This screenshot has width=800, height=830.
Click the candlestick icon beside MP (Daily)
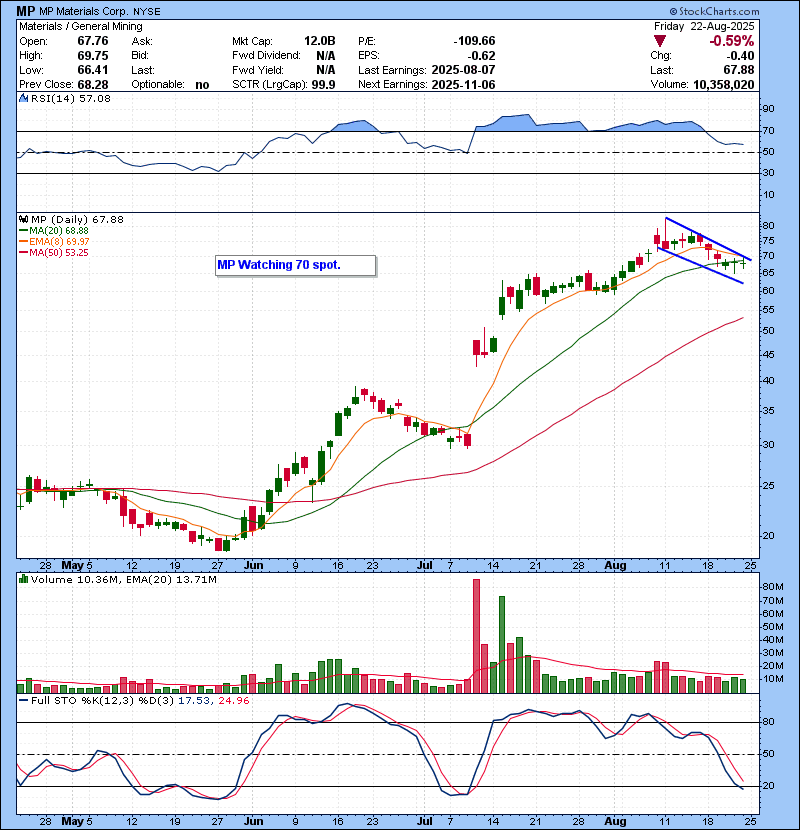coord(23,219)
